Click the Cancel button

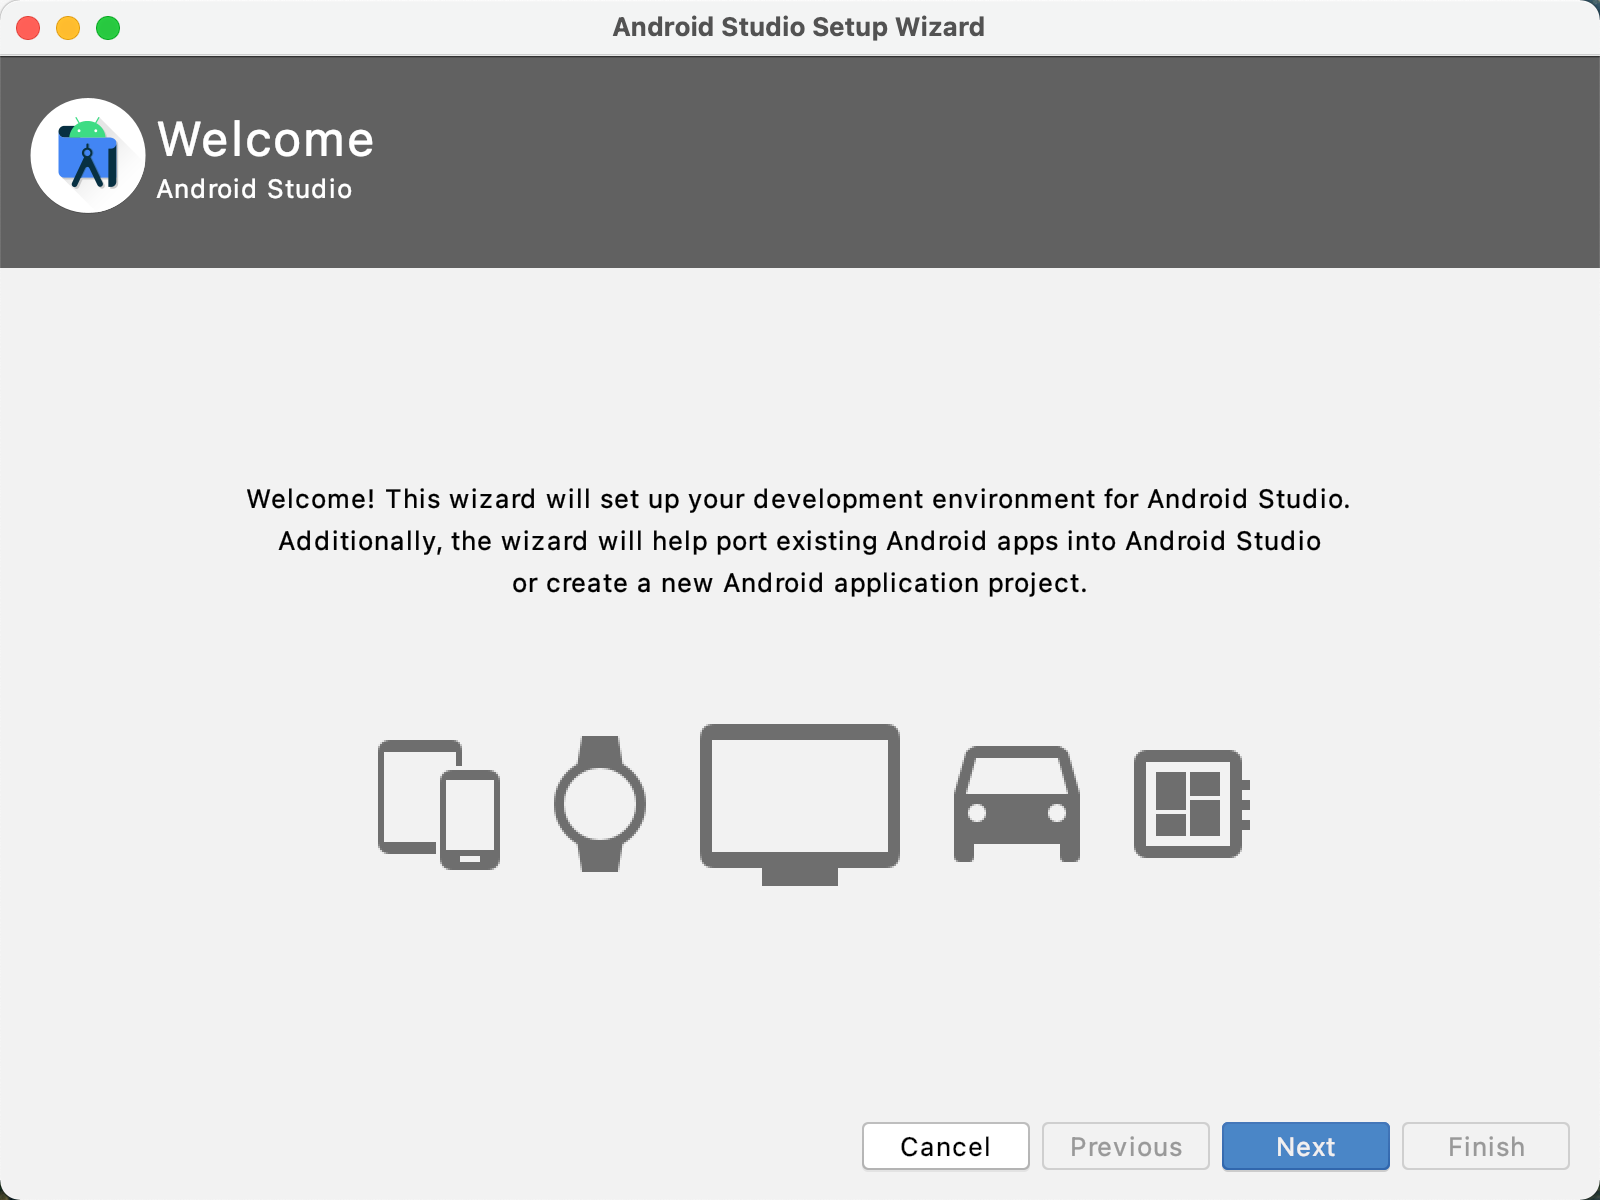point(946,1146)
